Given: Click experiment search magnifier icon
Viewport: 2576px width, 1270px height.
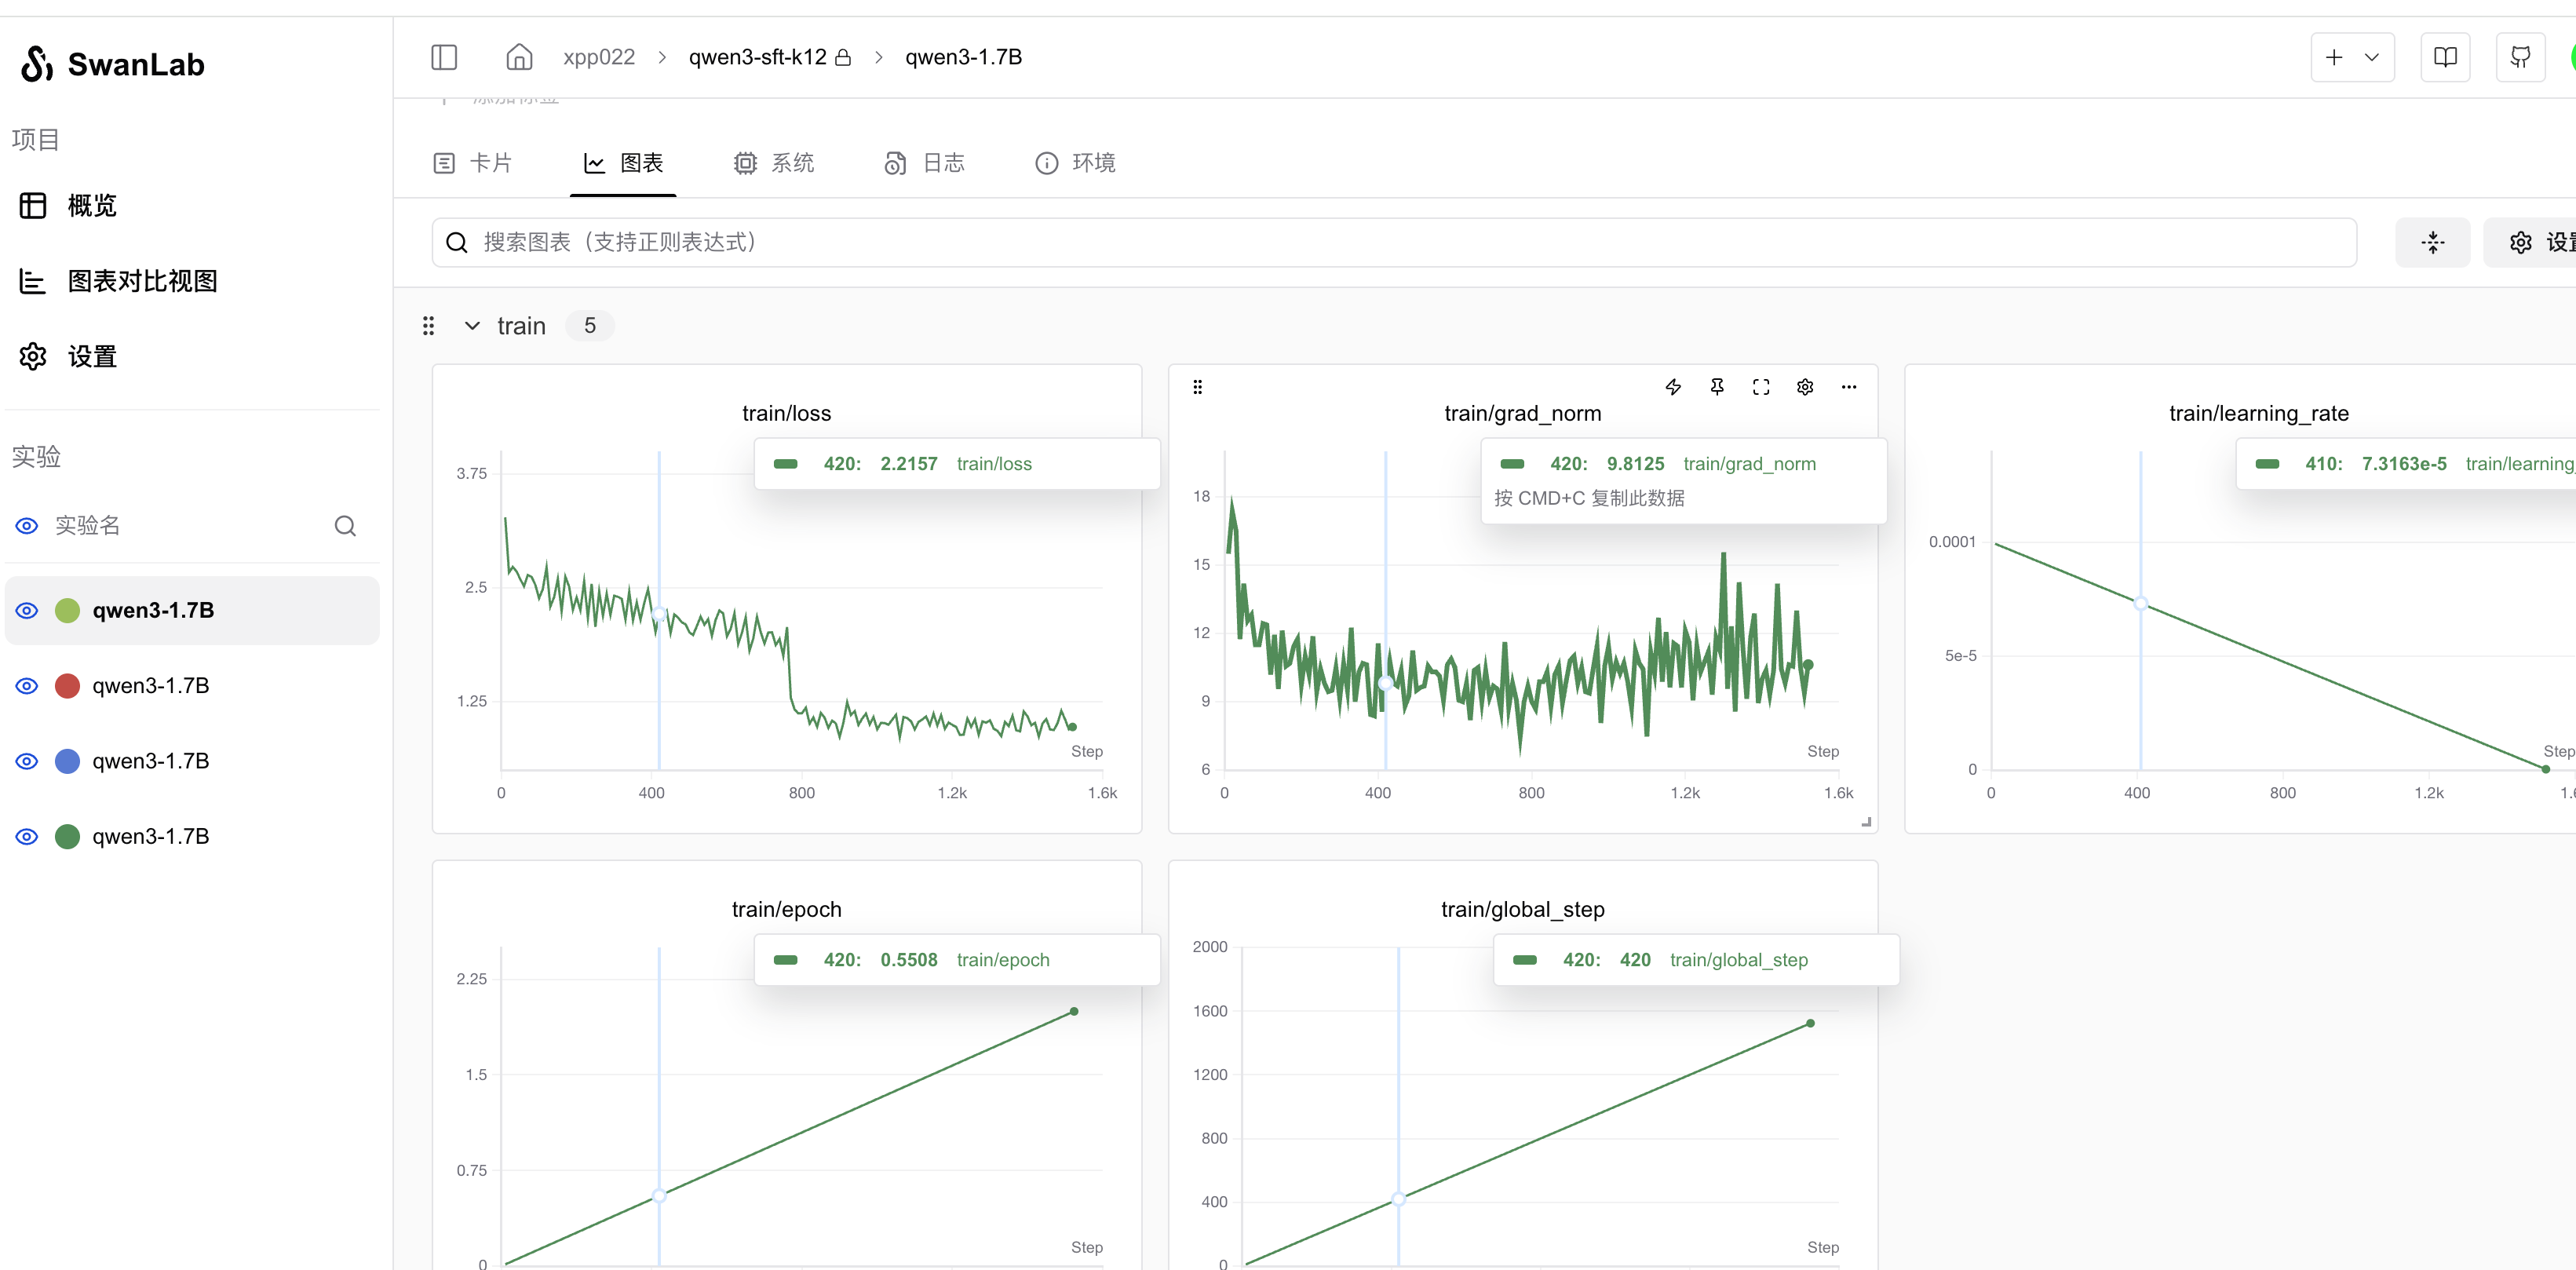Looking at the screenshot, I should click(345, 526).
